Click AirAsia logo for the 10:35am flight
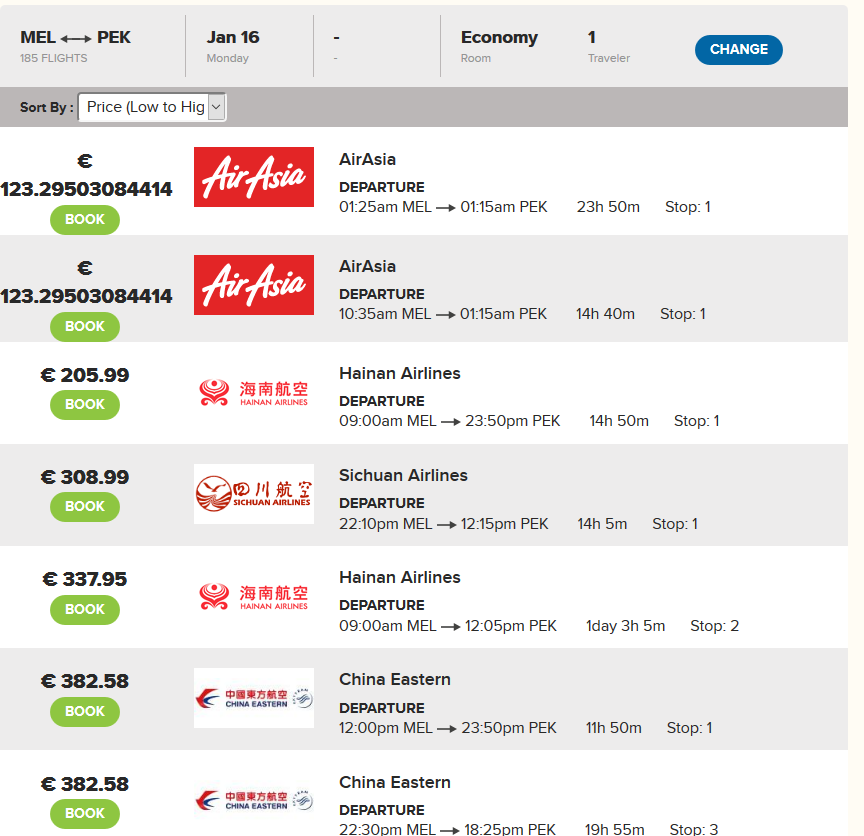The image size is (864, 836). point(253,285)
